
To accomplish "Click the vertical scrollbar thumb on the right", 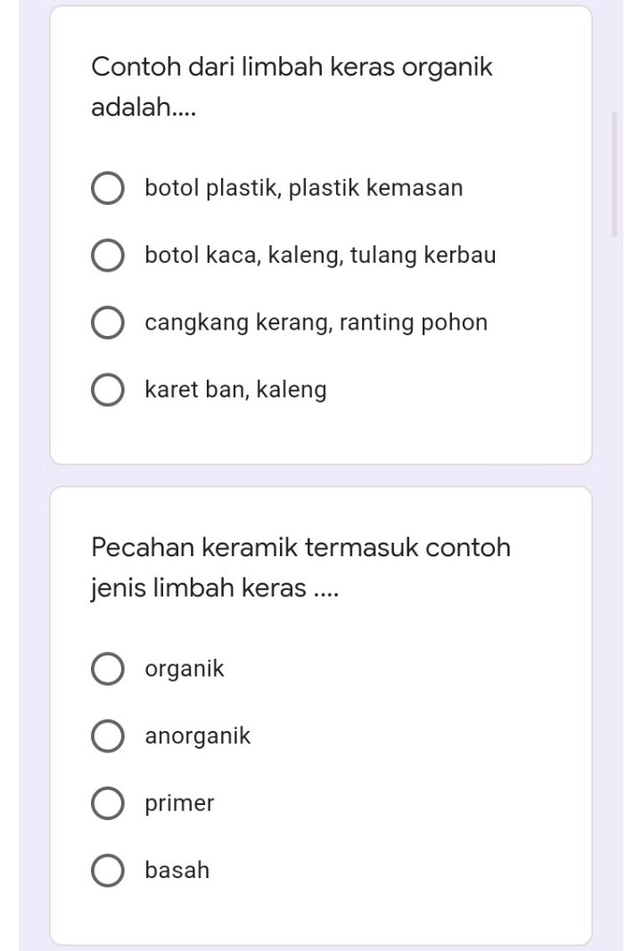I will coord(615,175).
